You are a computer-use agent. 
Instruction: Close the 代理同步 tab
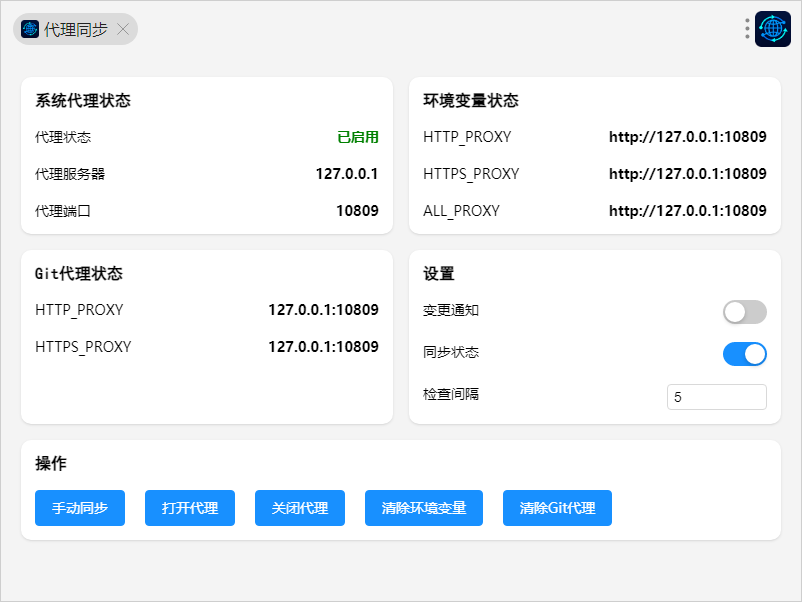point(122,29)
